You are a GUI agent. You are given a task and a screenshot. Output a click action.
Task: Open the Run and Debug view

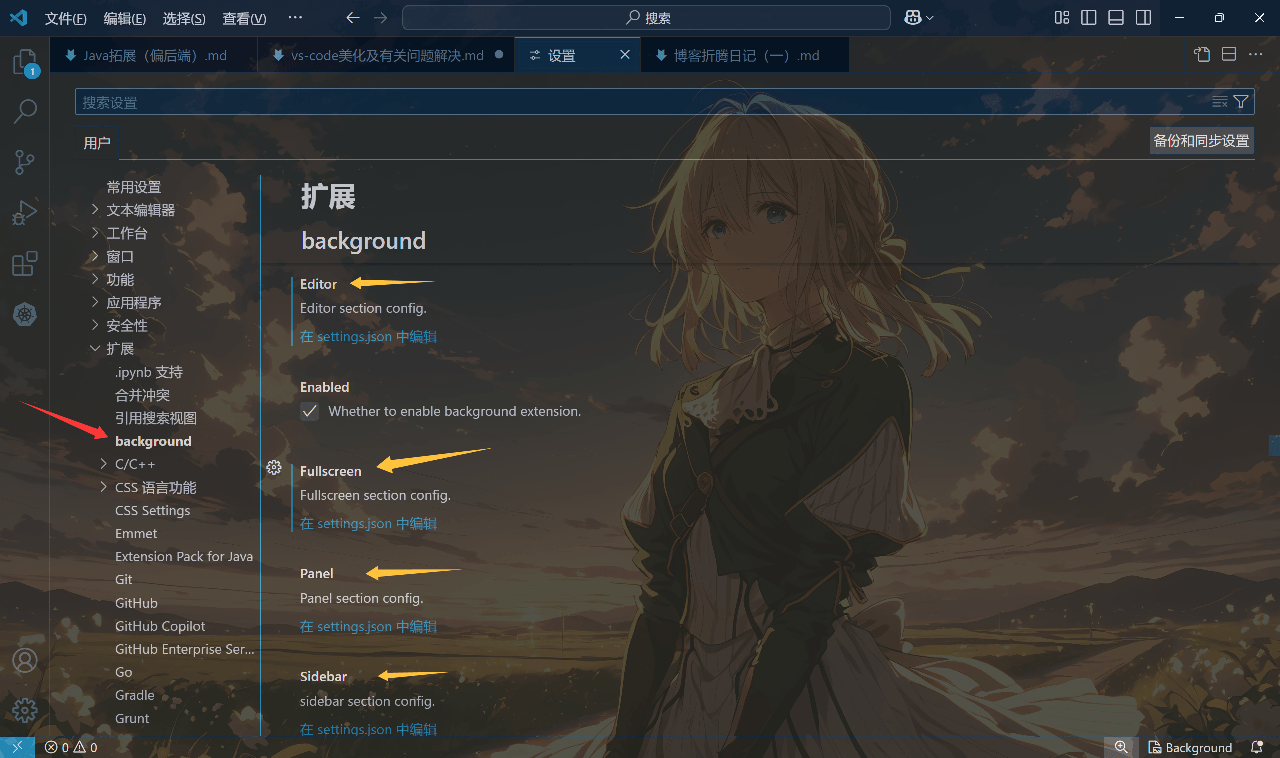point(24,213)
